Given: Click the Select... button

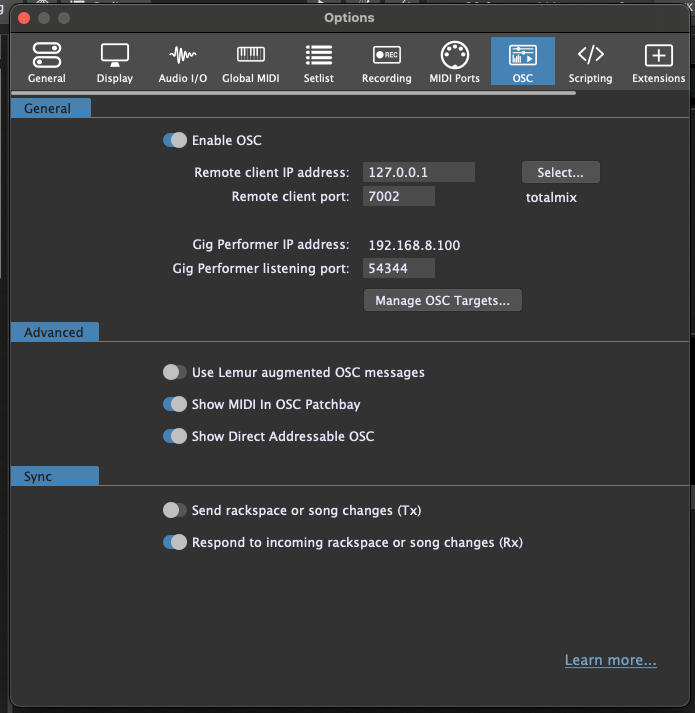Looking at the screenshot, I should [560, 172].
